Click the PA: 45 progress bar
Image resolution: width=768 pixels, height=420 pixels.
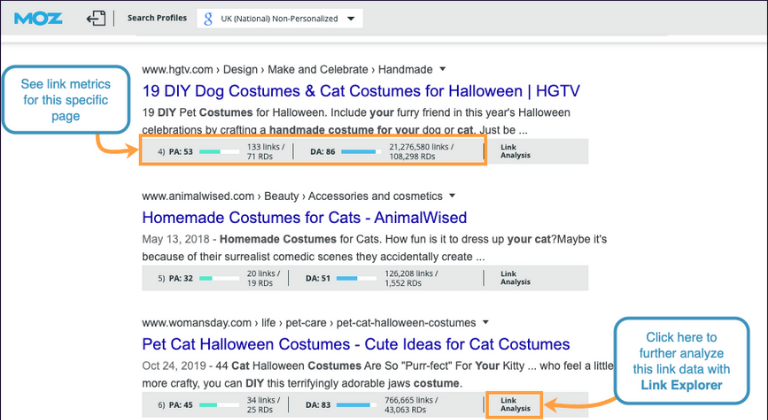219,405
